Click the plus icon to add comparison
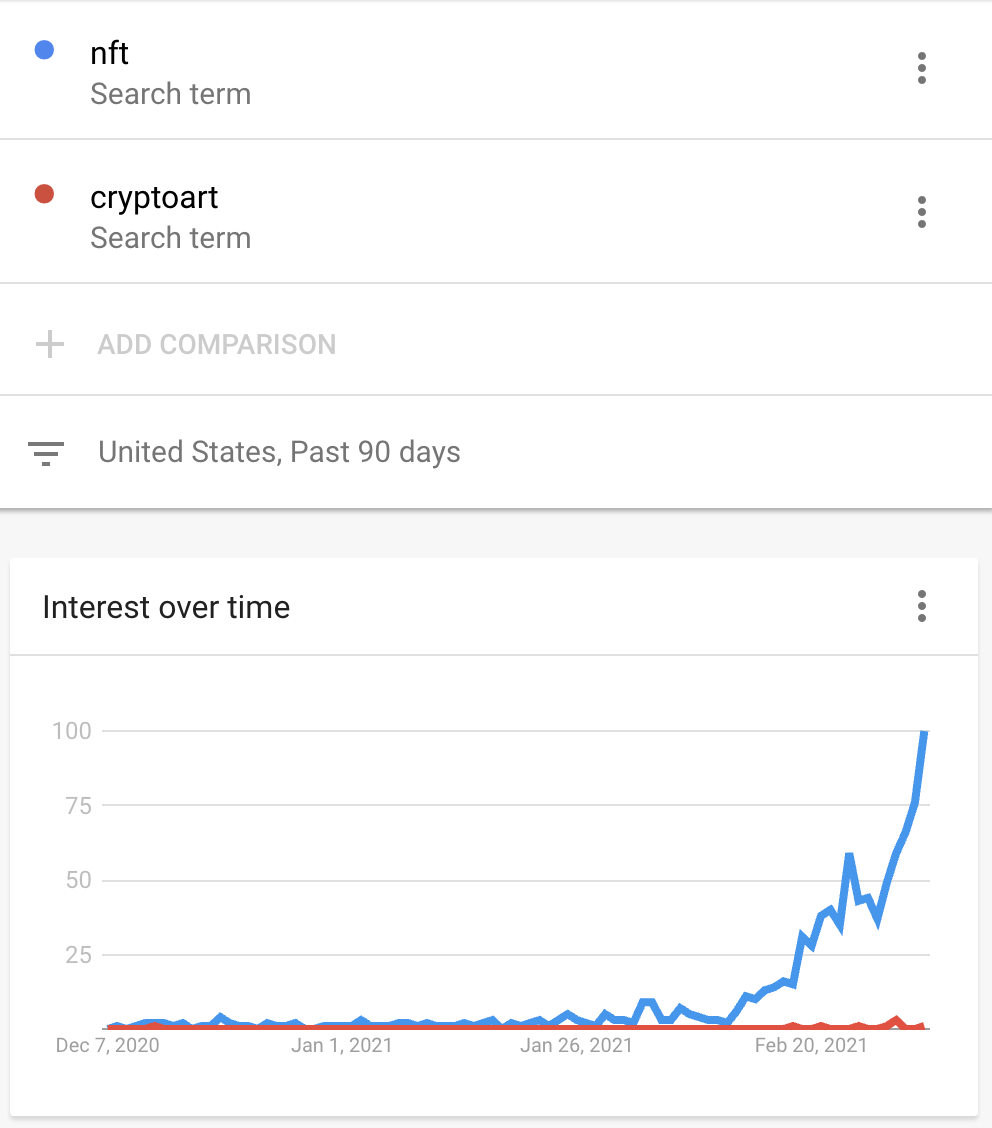Image resolution: width=992 pixels, height=1128 pixels. click(50, 344)
